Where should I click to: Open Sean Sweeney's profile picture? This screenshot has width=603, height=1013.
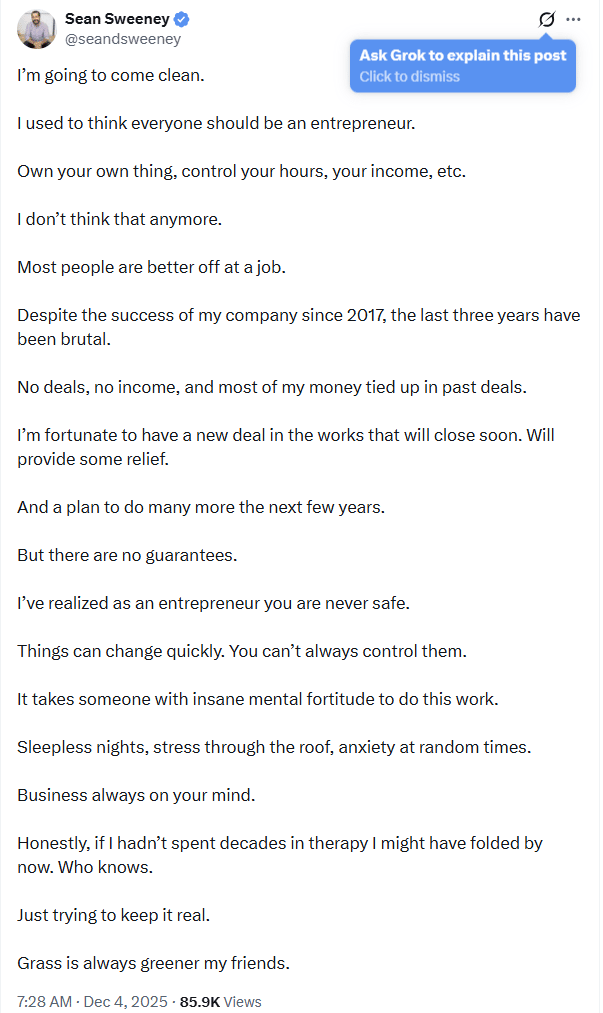tap(36, 30)
